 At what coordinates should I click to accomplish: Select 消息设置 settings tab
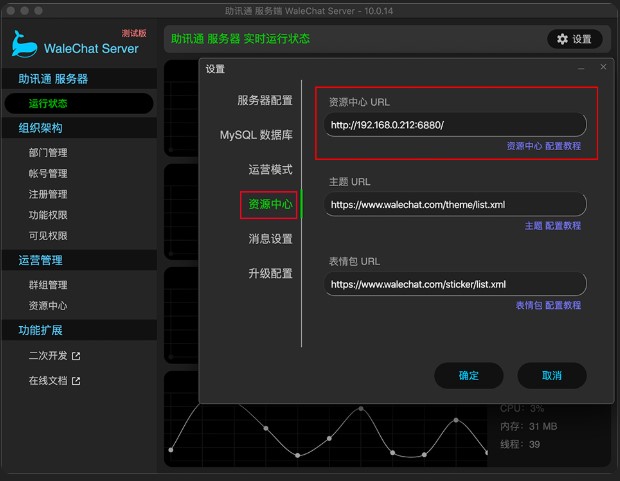[x=270, y=239]
